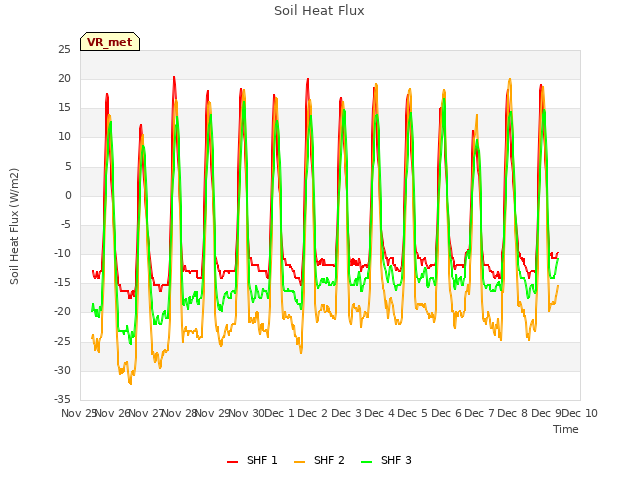The image size is (640, 480).
Task: Click the 25 y-axis tick label
Action: 64,49
